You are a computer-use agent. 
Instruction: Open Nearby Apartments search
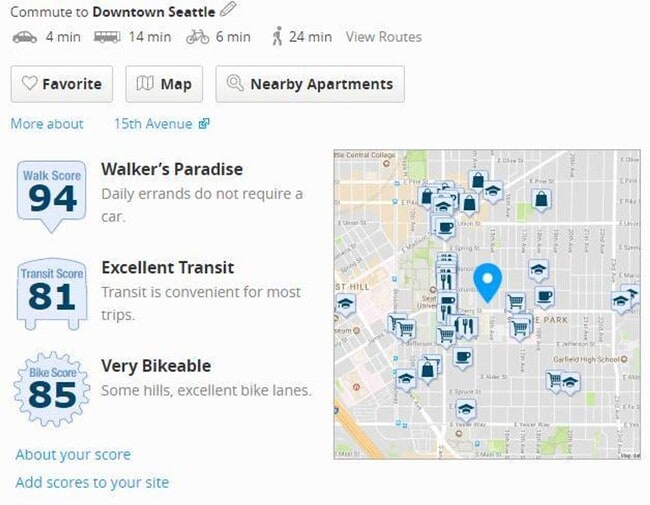pyautogui.click(x=310, y=84)
